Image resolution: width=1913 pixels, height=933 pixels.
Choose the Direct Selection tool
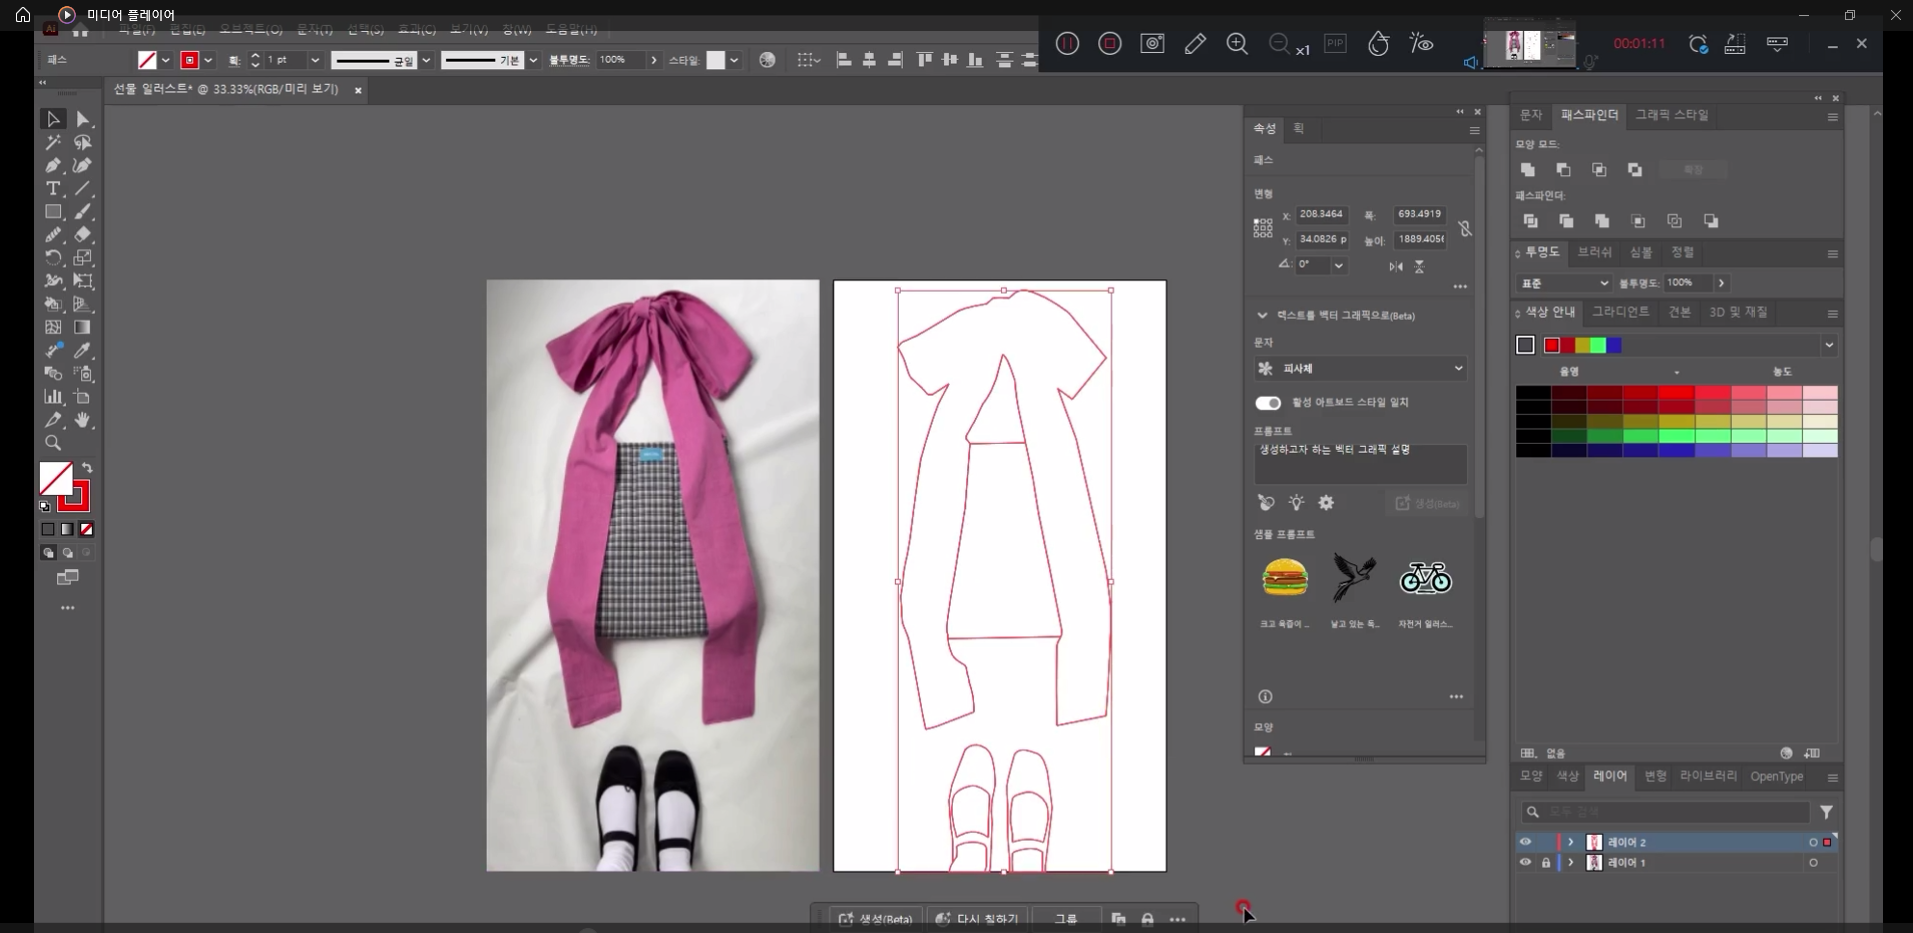point(83,120)
